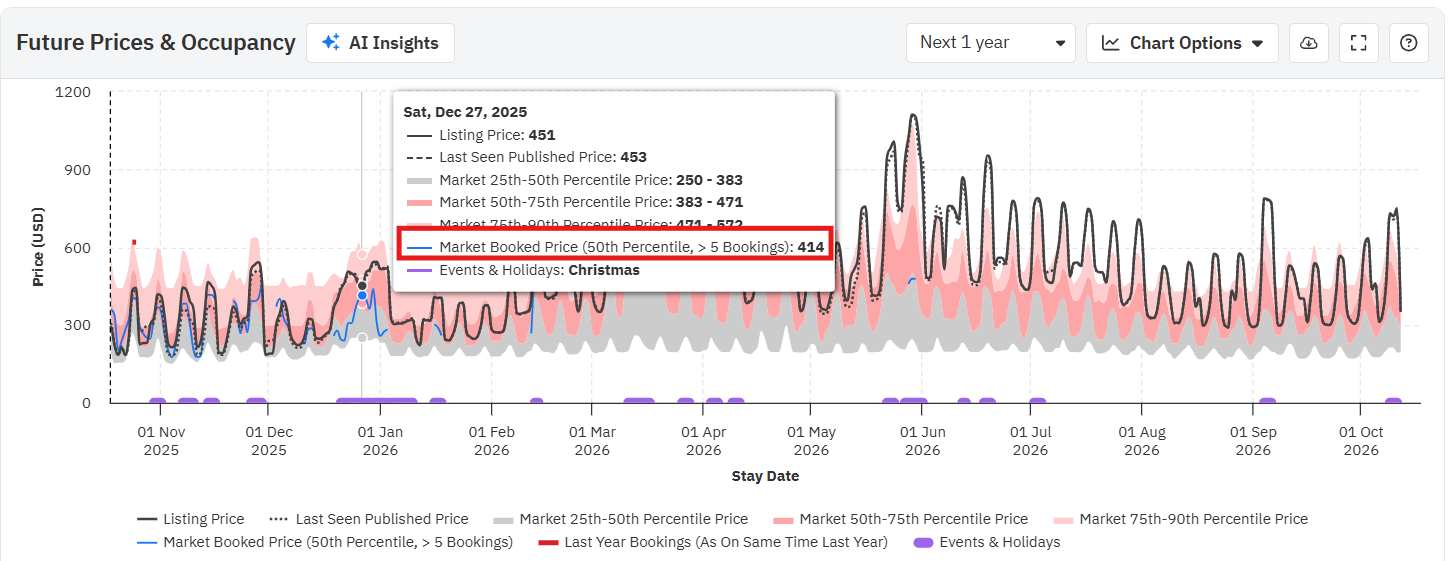Image resolution: width=1451 pixels, height=561 pixels.
Task: Expand the Chart Options menu
Action: 1182,43
